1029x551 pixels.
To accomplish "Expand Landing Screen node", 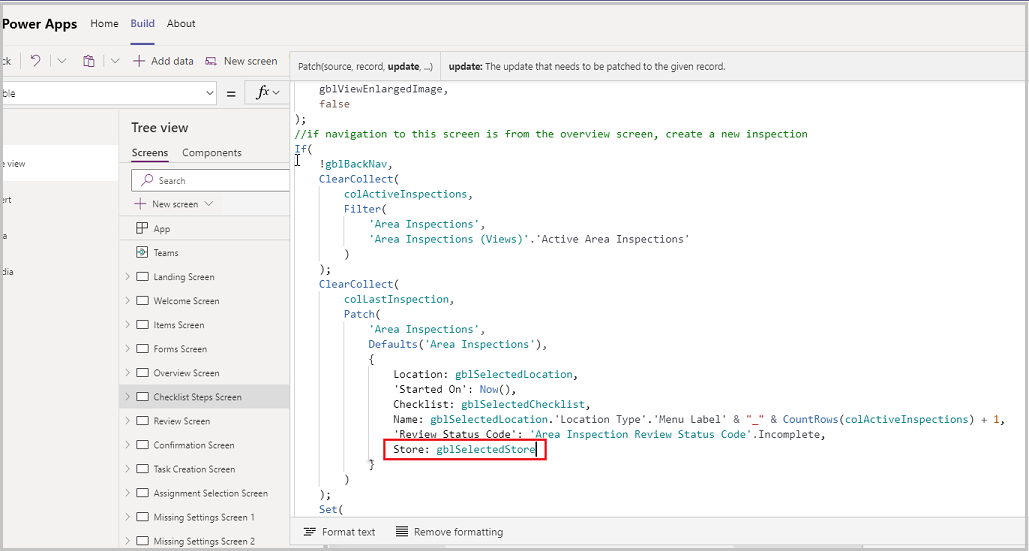I will click(x=127, y=277).
